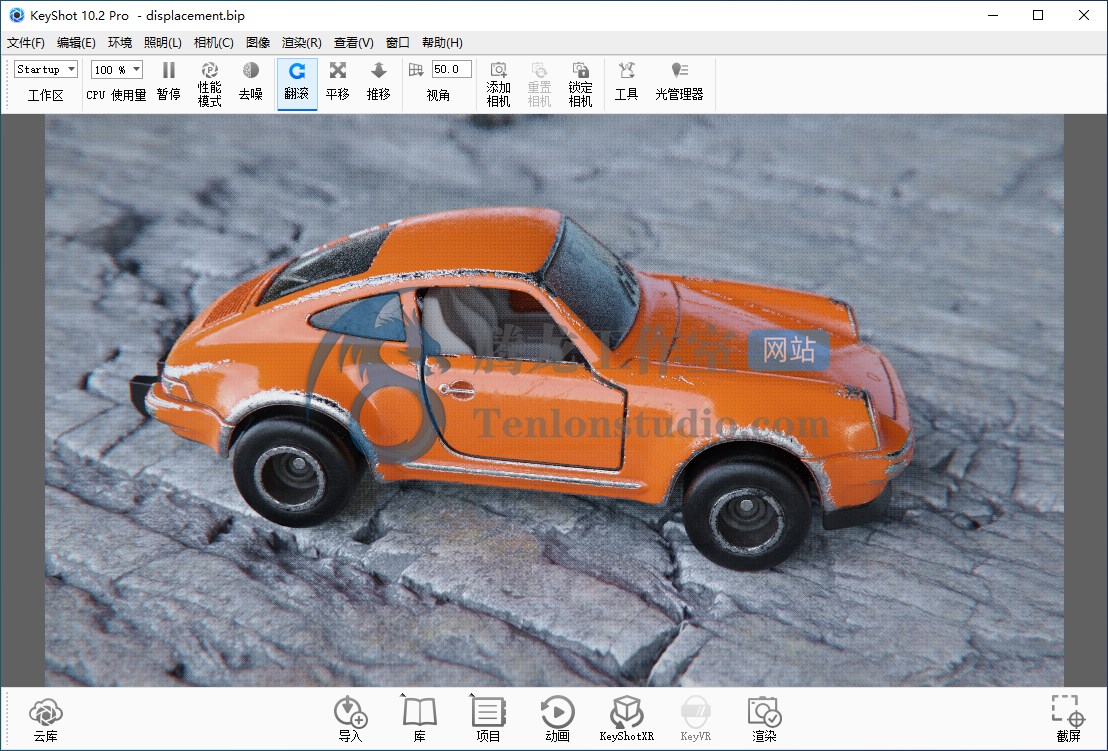This screenshot has width=1108, height=751.
Task: Select the Pan (平移) camera tool
Action: tap(338, 82)
